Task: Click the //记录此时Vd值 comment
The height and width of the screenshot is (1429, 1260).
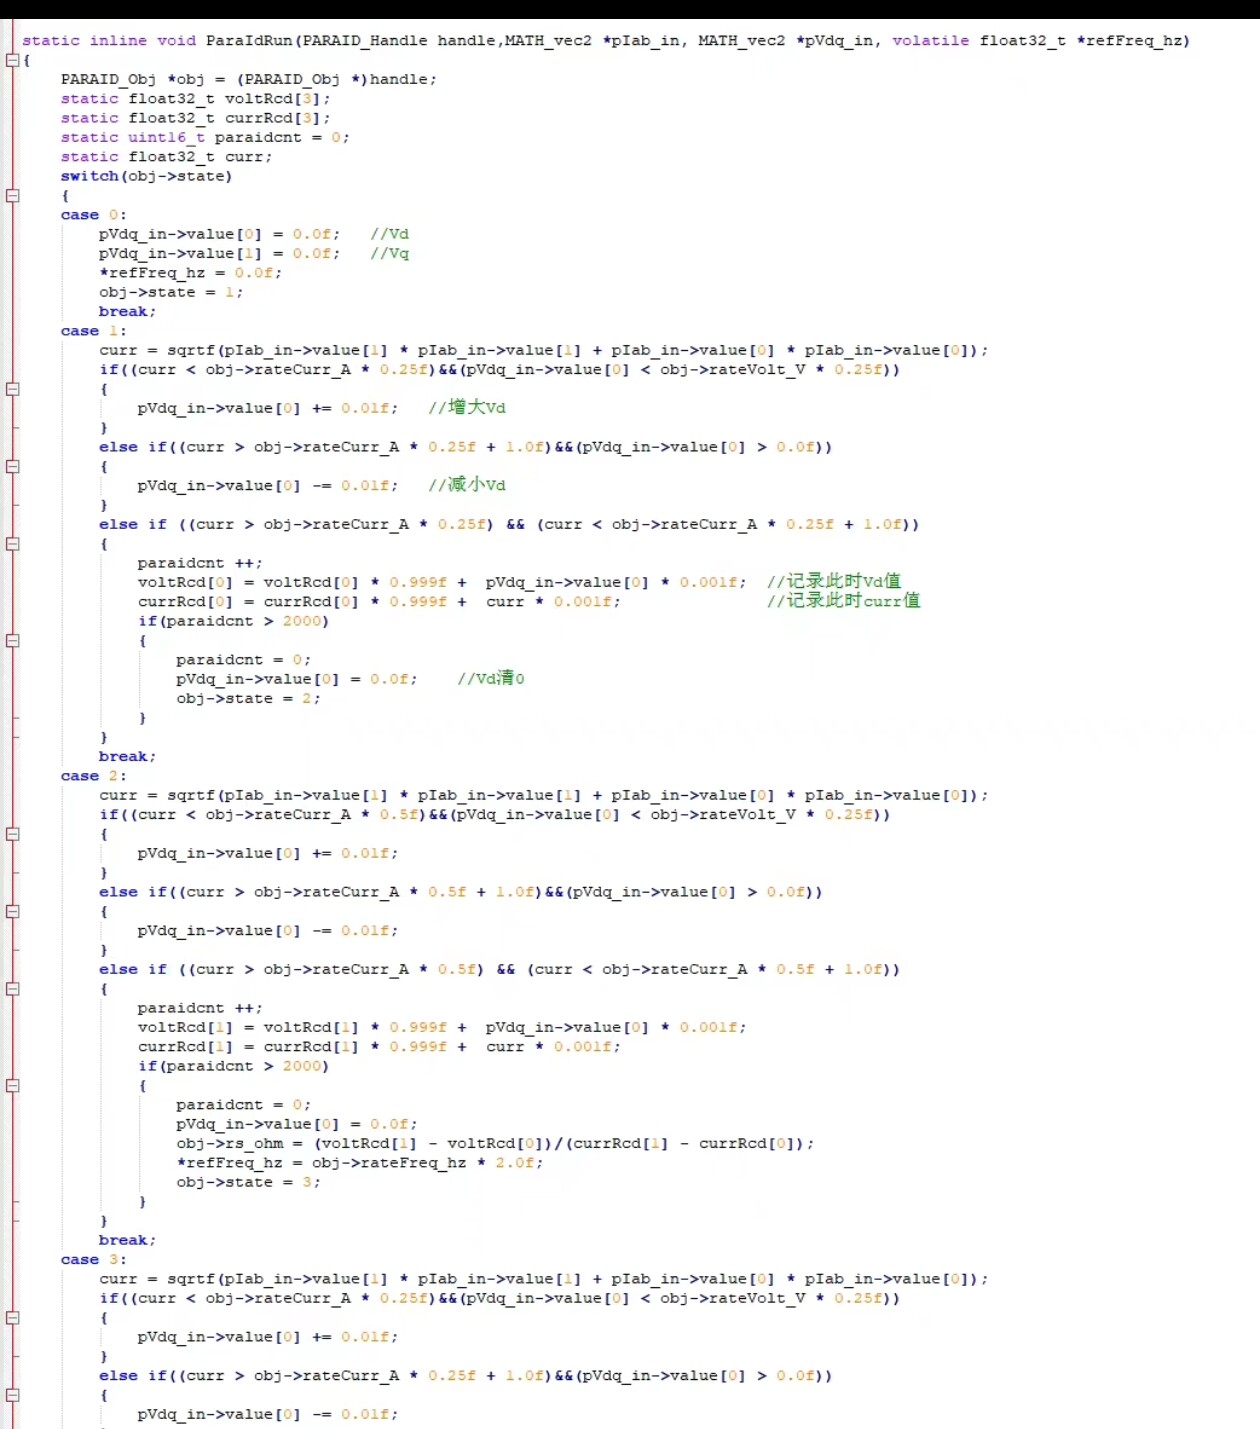Action: (834, 581)
